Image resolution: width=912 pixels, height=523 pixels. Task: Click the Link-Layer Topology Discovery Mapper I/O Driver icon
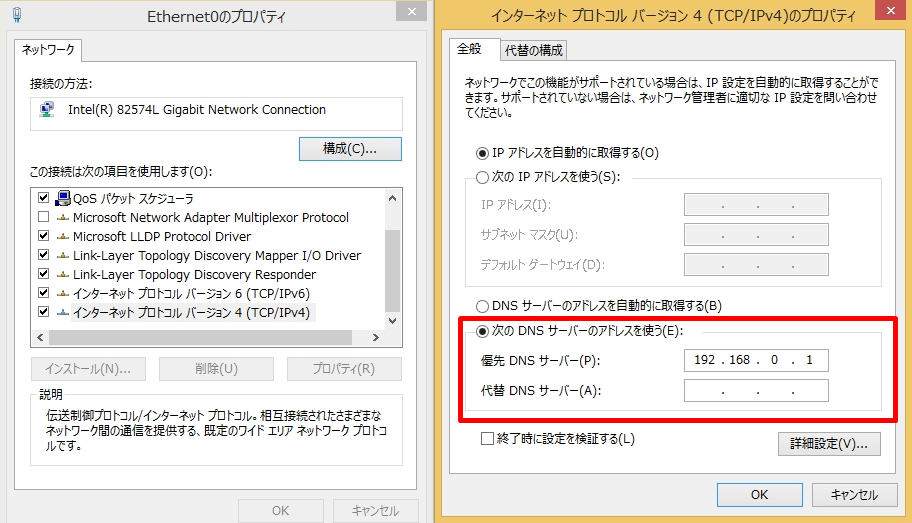[x=62, y=255]
